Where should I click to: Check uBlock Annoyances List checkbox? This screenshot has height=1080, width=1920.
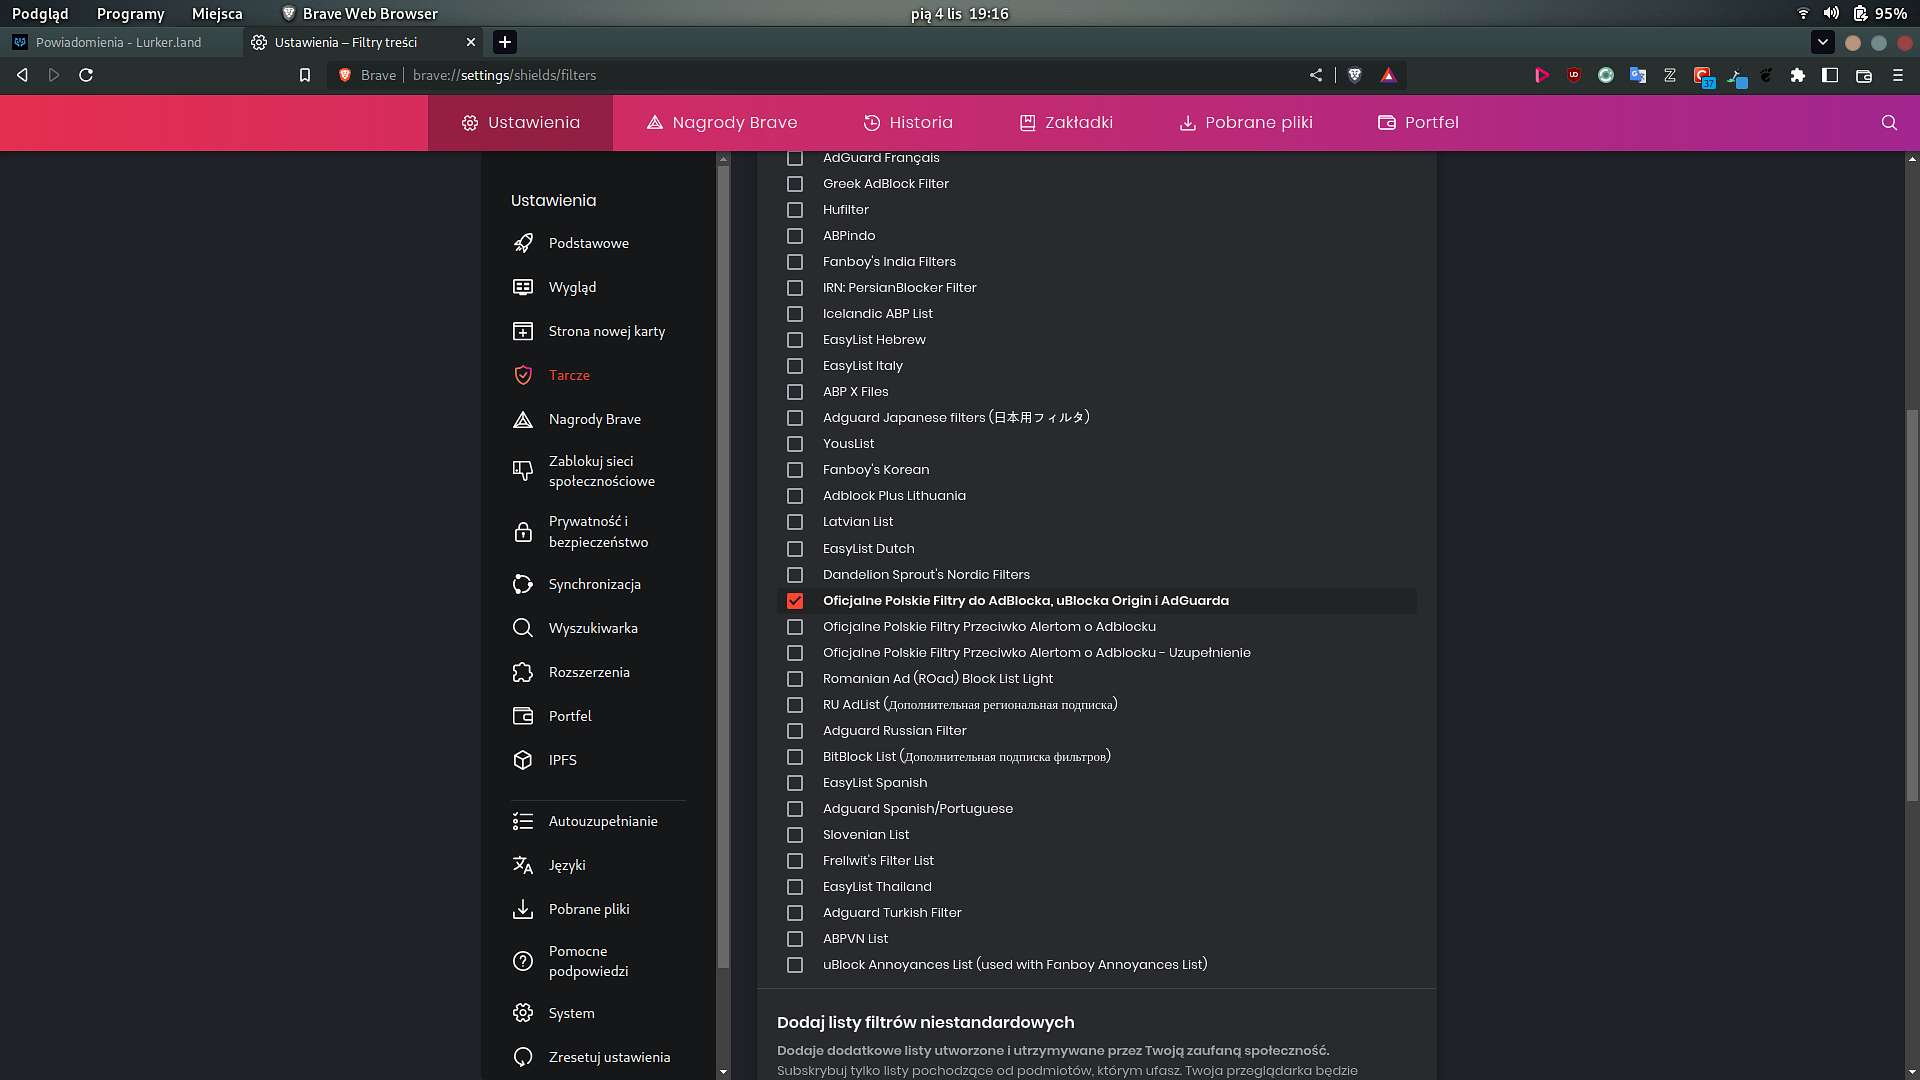(795, 965)
